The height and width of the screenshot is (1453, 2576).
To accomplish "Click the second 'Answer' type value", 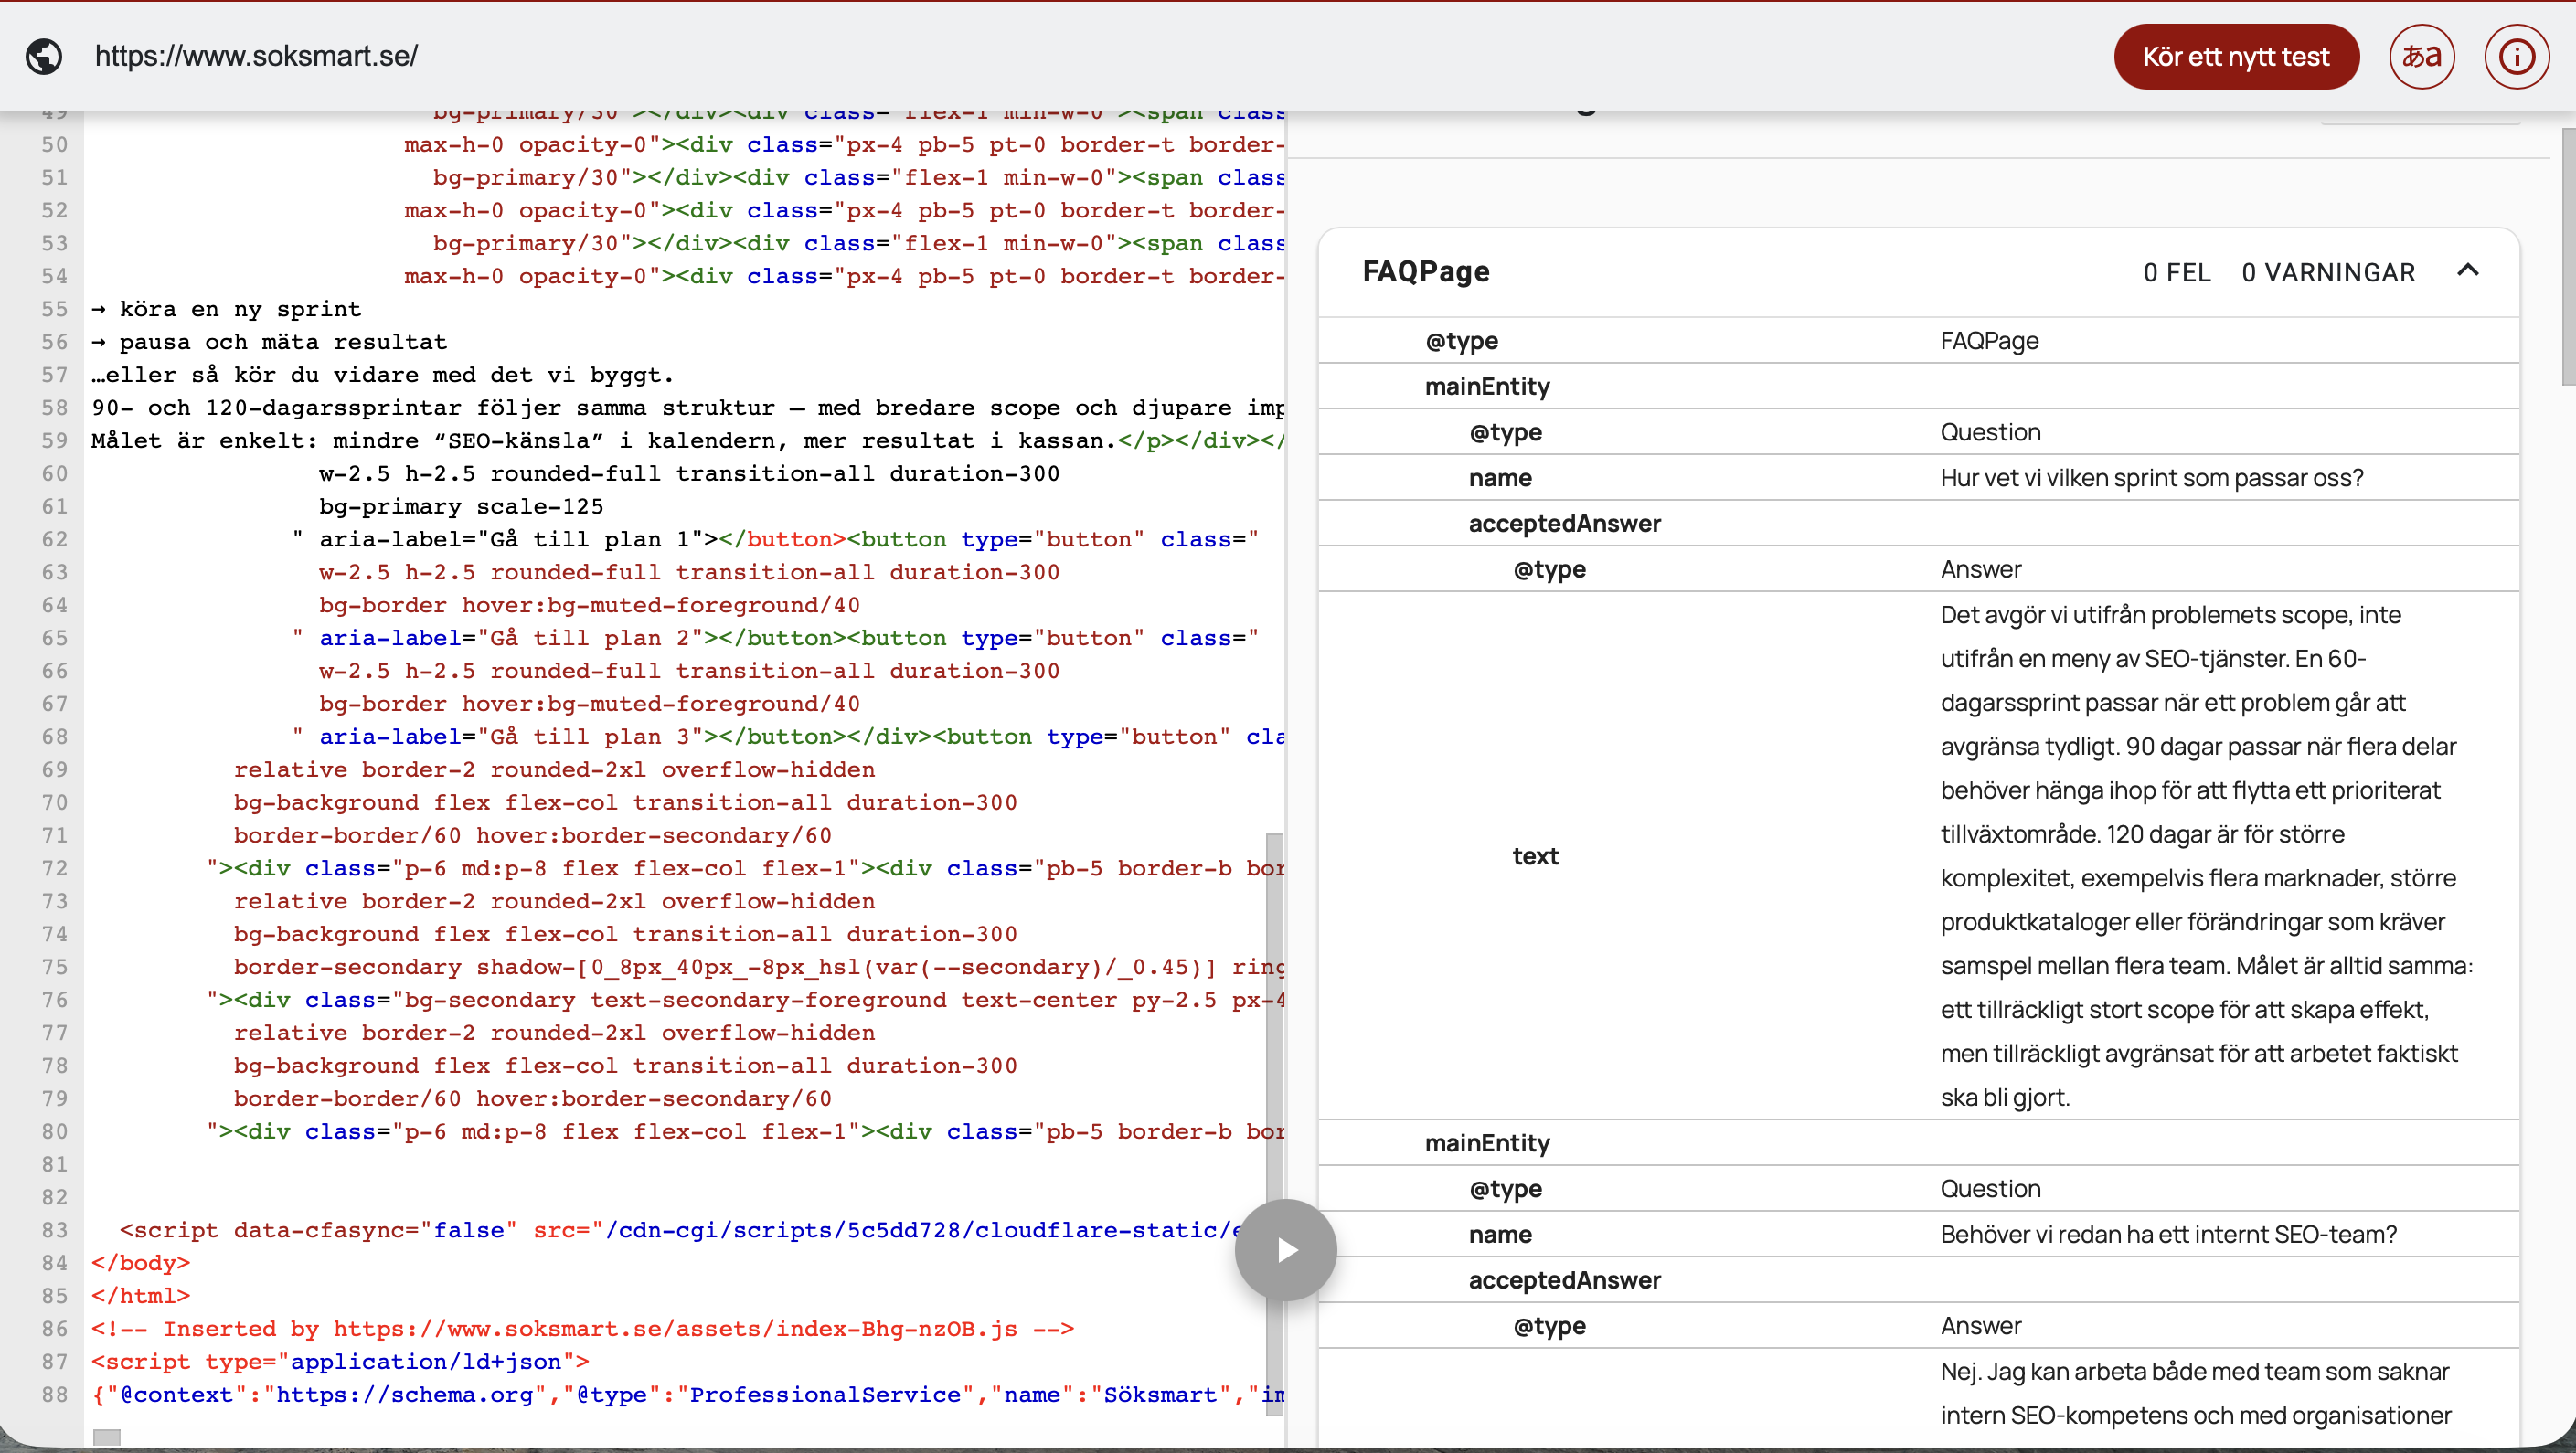I will [1980, 1326].
